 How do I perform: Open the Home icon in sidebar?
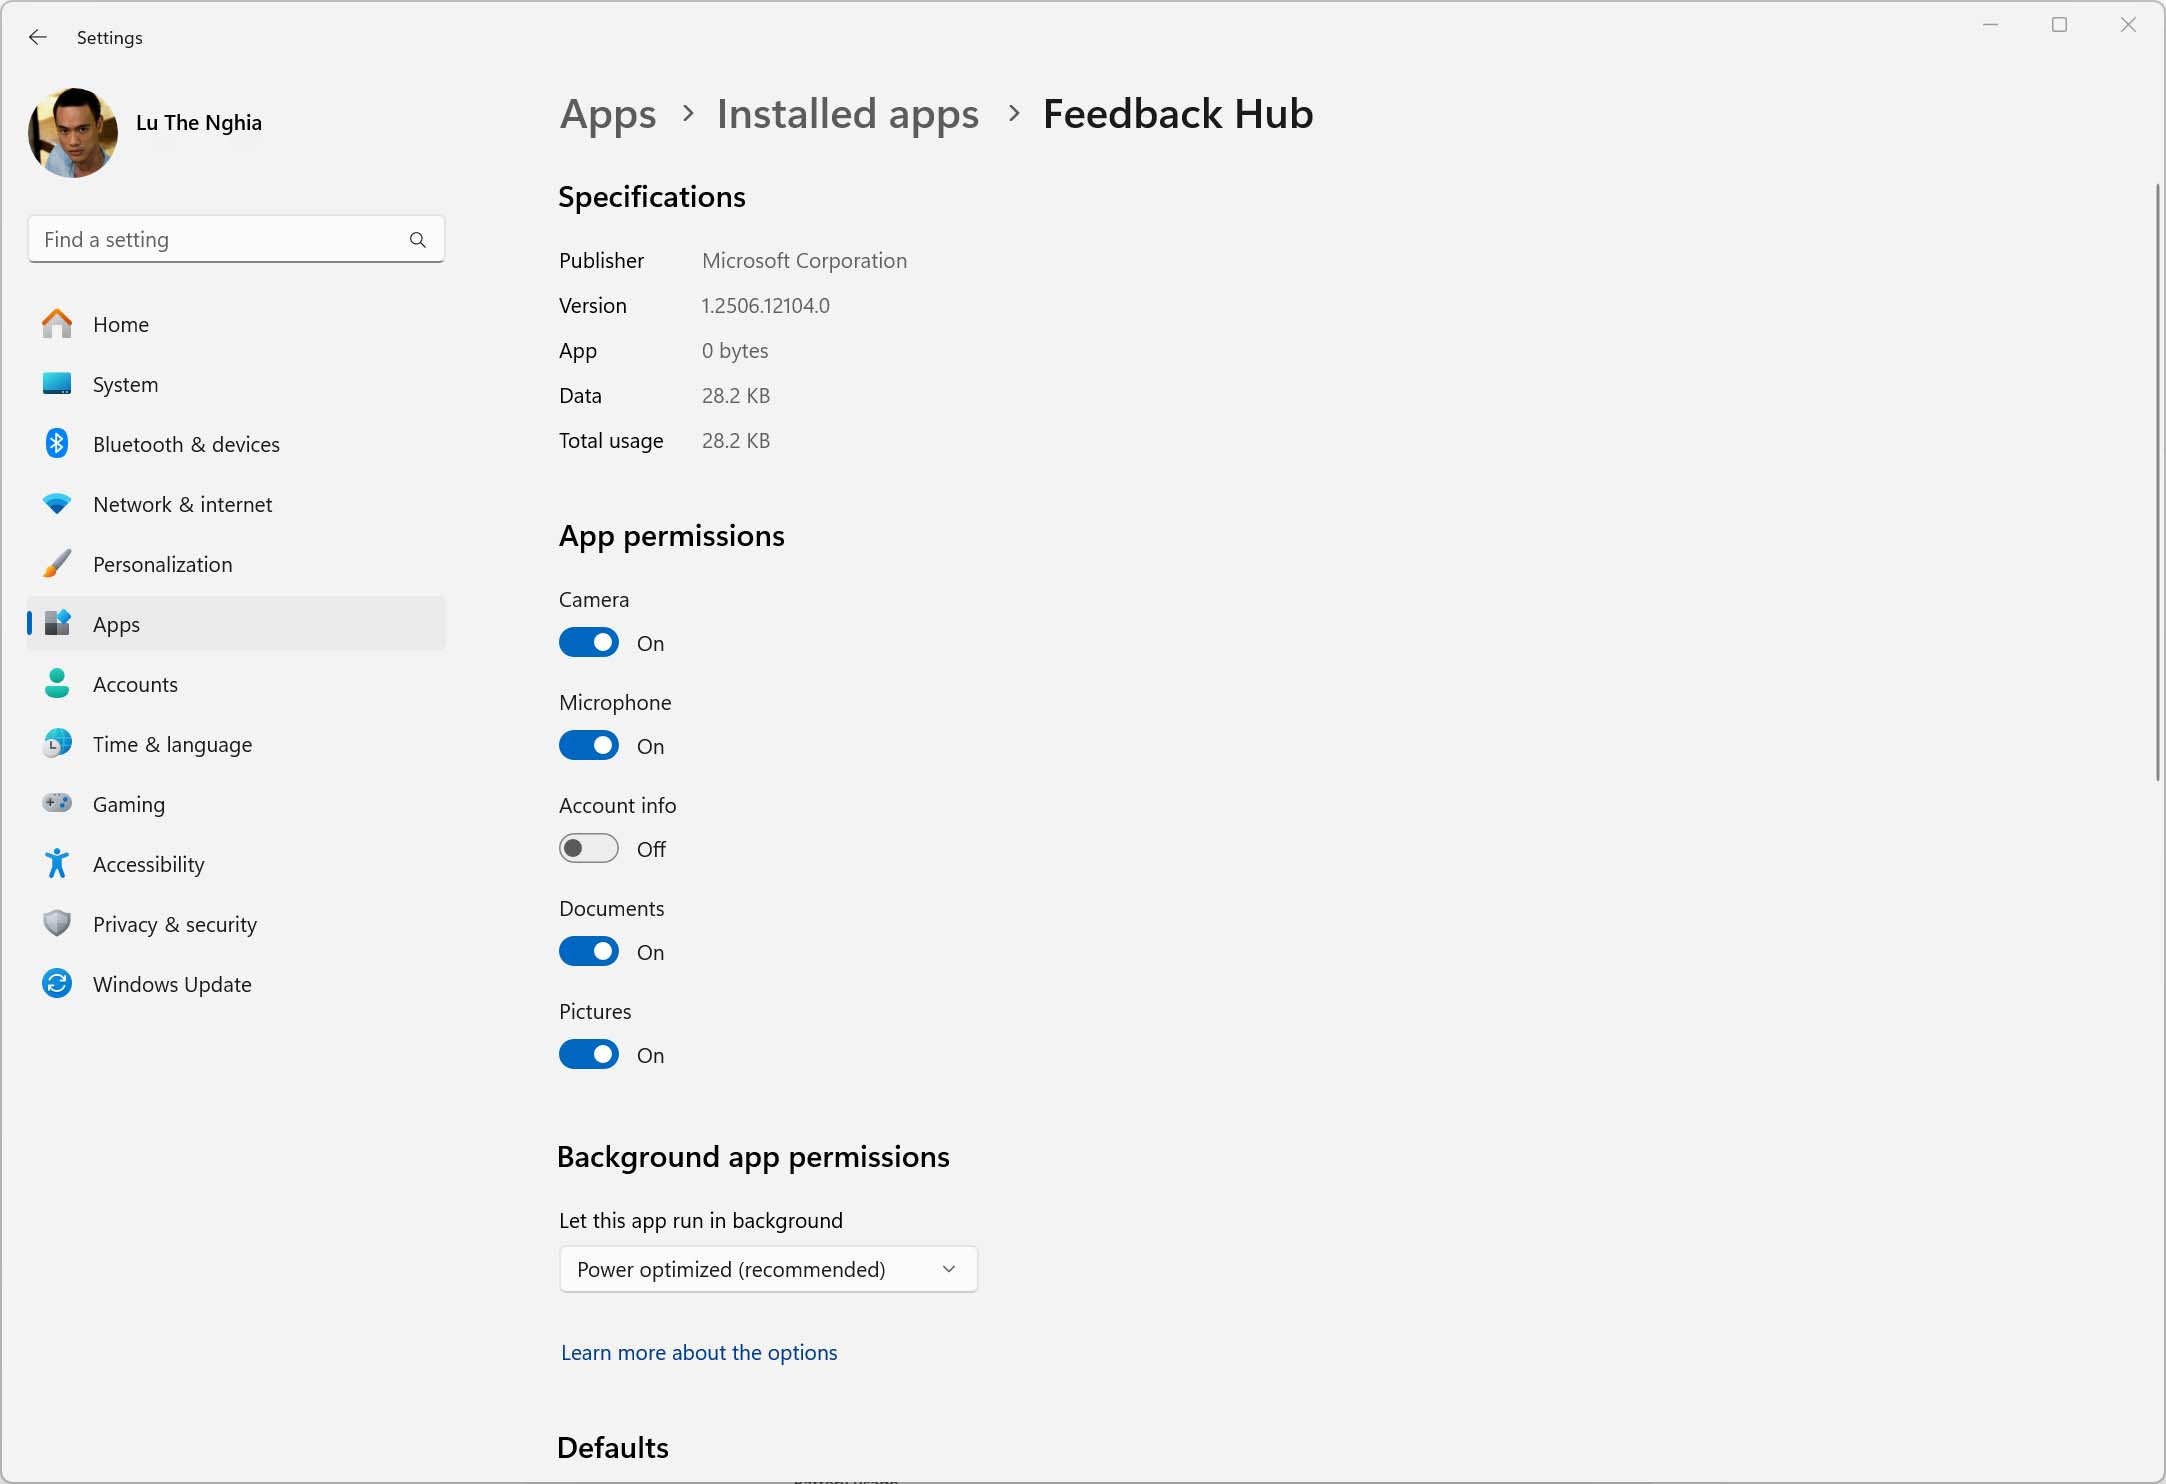[x=57, y=324]
